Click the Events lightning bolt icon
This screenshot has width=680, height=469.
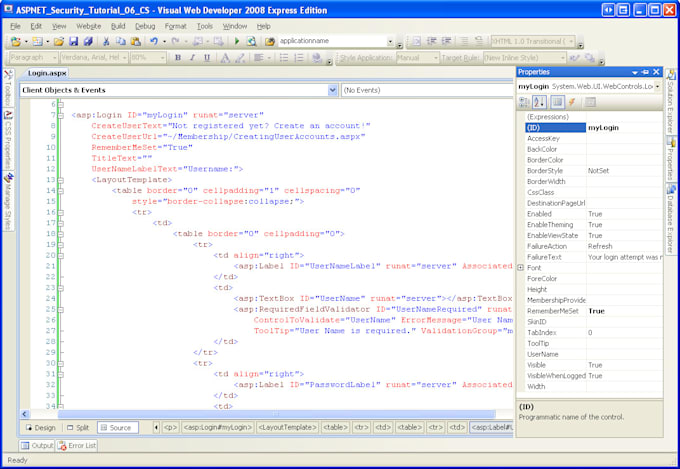coord(573,102)
